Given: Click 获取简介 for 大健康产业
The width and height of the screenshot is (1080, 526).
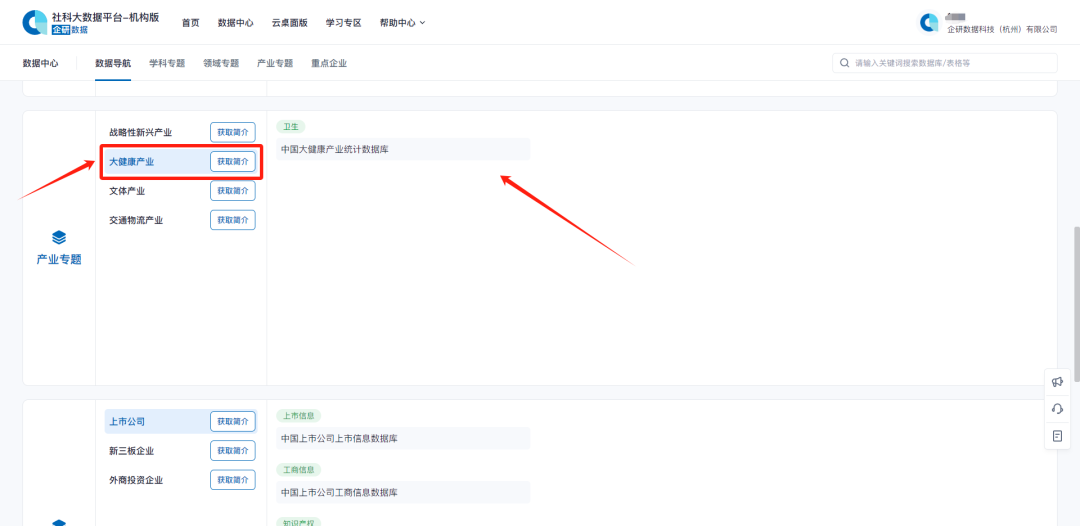Looking at the screenshot, I should point(233,162).
